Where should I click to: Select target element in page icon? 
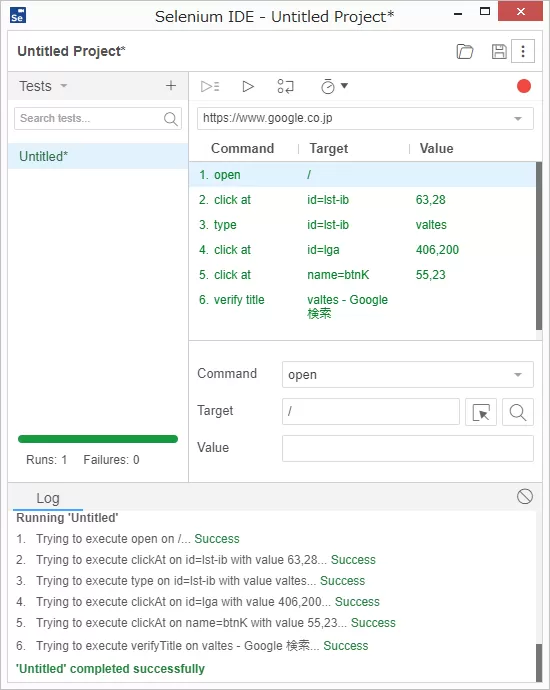click(x=480, y=412)
